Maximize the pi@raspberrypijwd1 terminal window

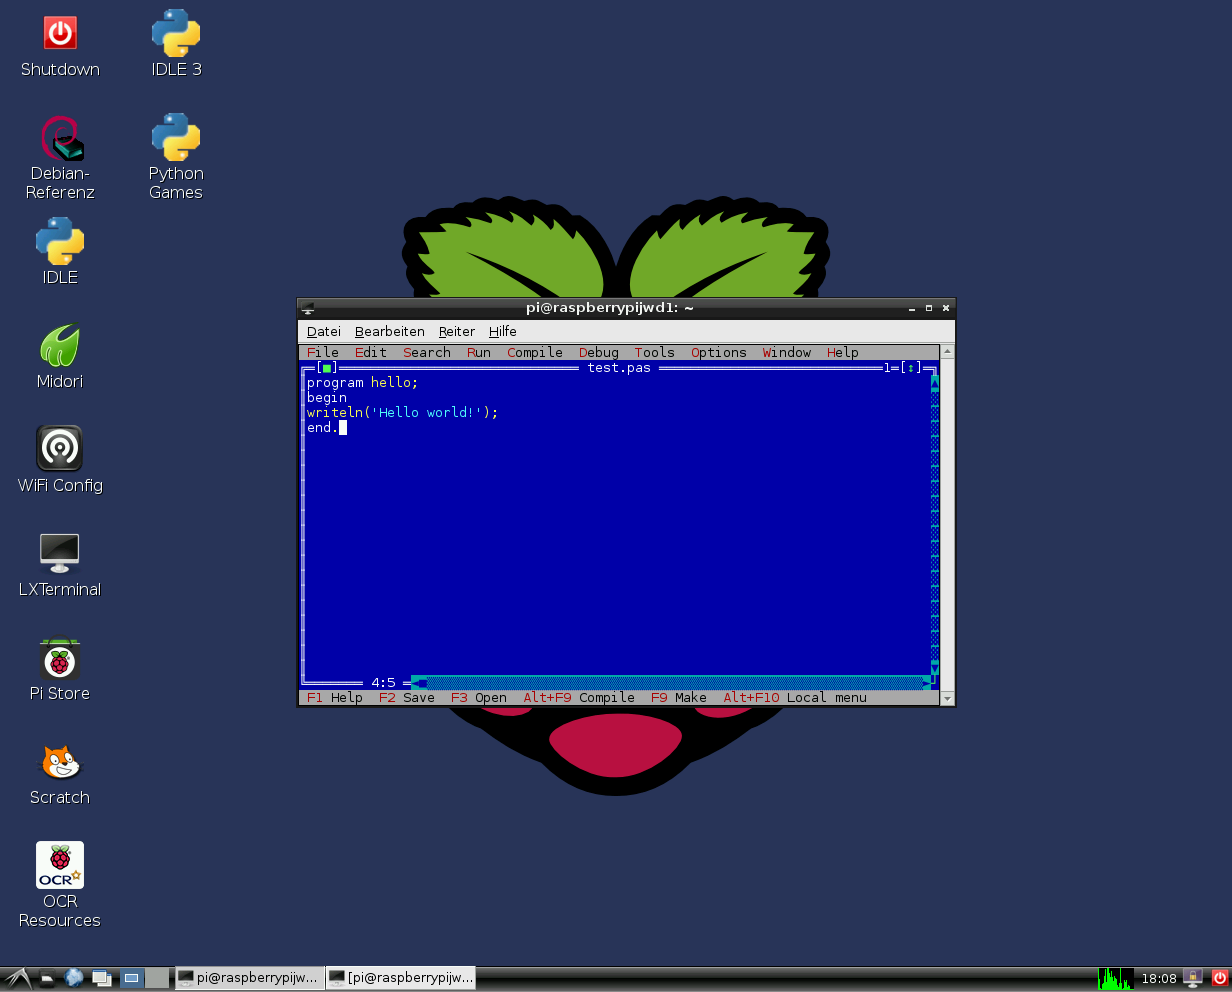point(929,308)
